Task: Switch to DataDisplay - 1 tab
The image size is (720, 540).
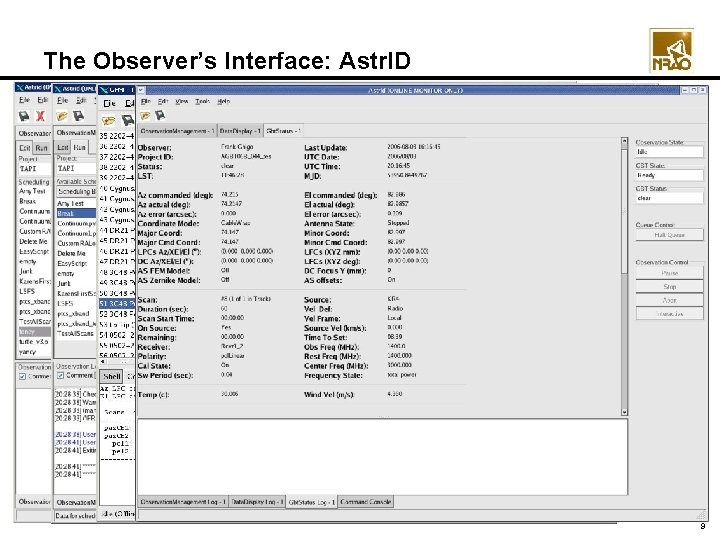Action: coord(240,131)
